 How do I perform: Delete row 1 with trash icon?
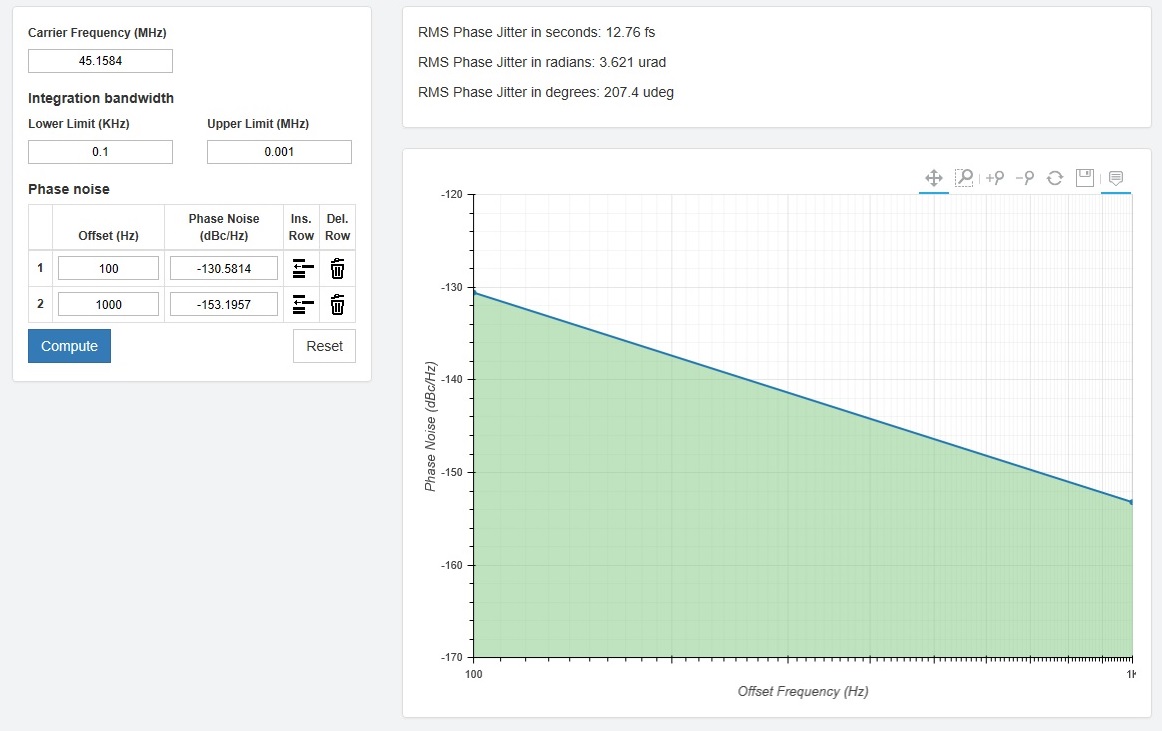tap(337, 268)
